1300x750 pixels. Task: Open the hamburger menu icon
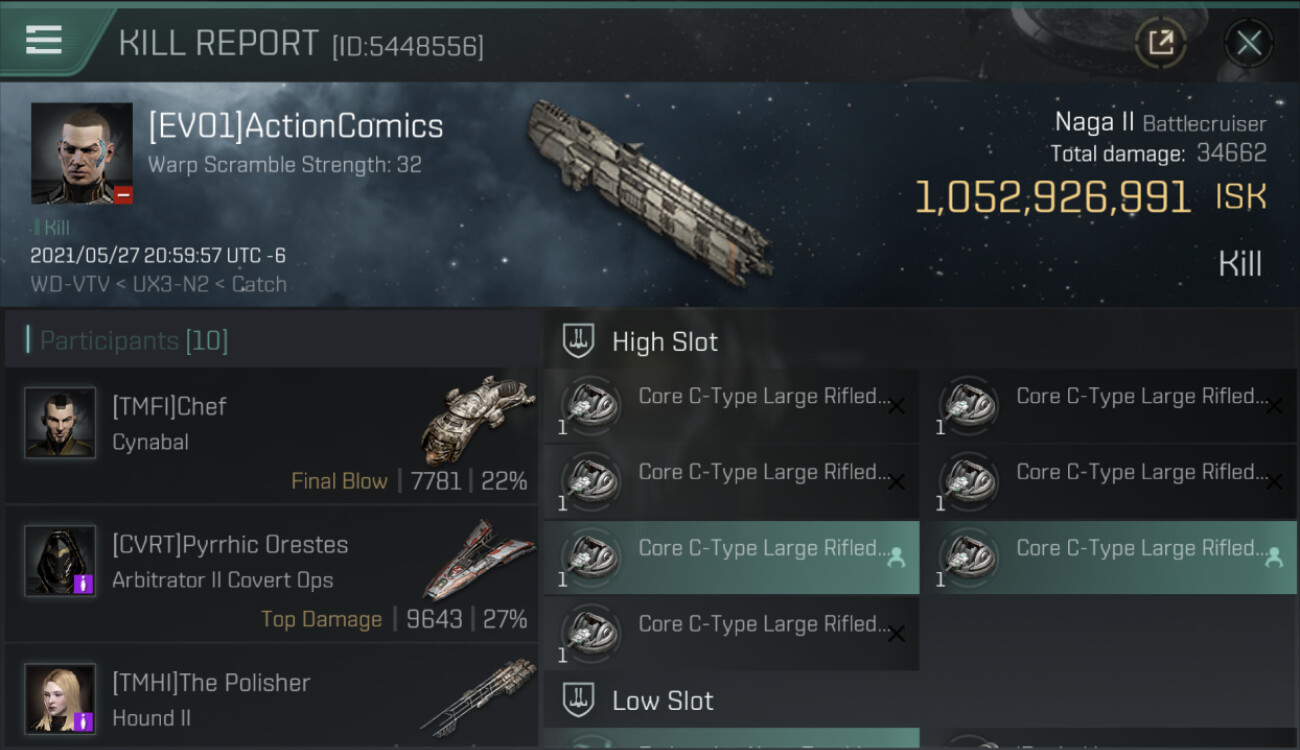tap(44, 40)
